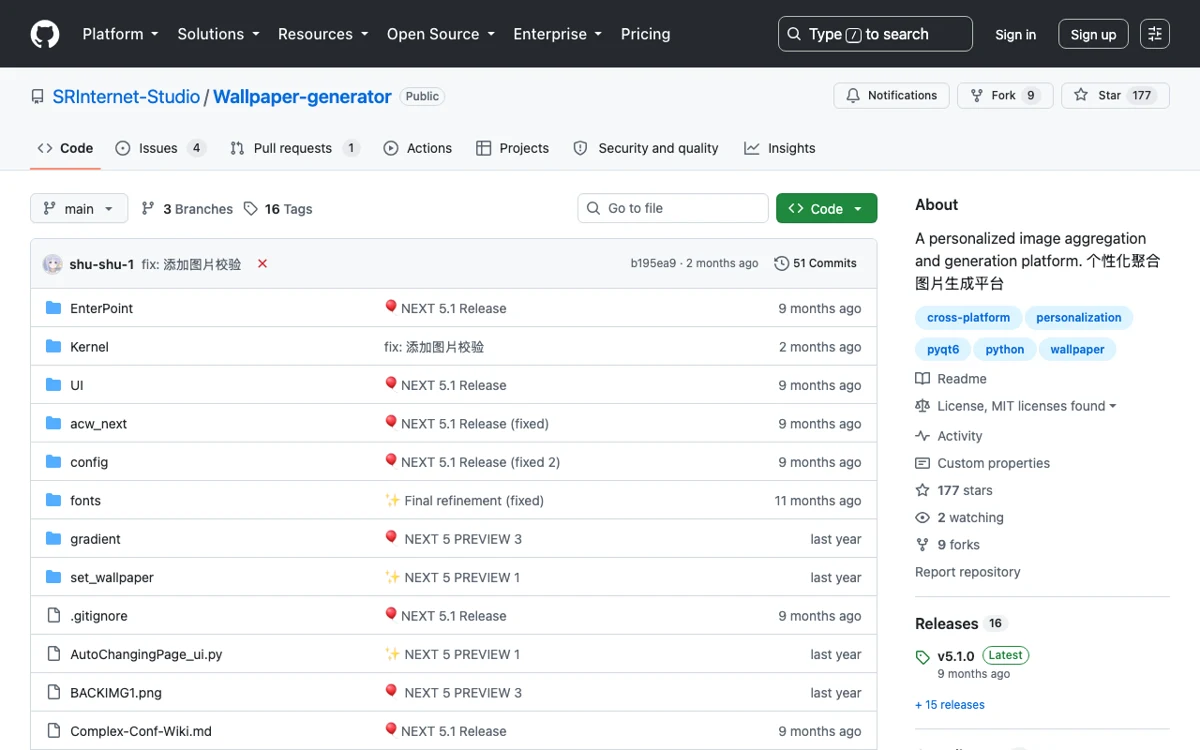This screenshot has height=750, width=1200.
Task: Click the v5.1.0 release tag icon
Action: tap(922, 657)
